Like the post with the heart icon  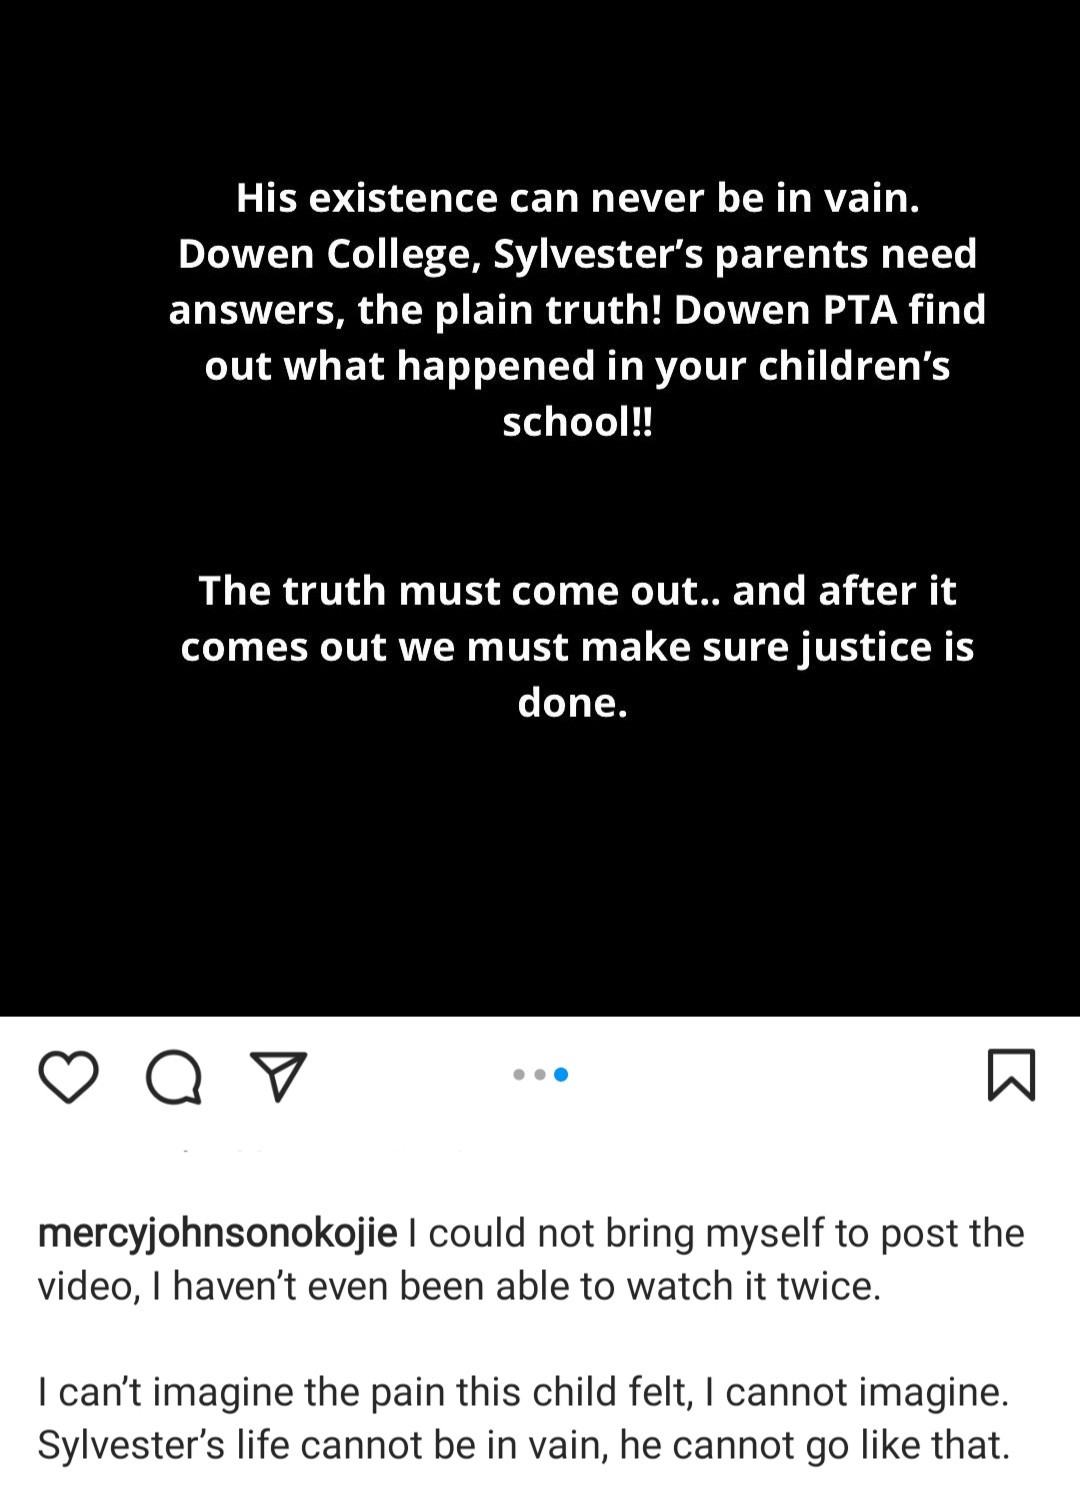point(68,1075)
